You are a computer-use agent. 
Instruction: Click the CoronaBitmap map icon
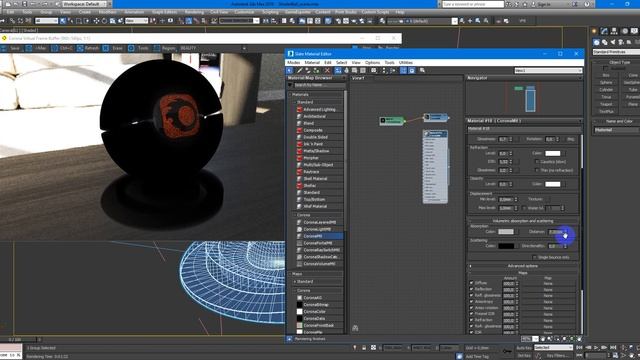click(299, 305)
